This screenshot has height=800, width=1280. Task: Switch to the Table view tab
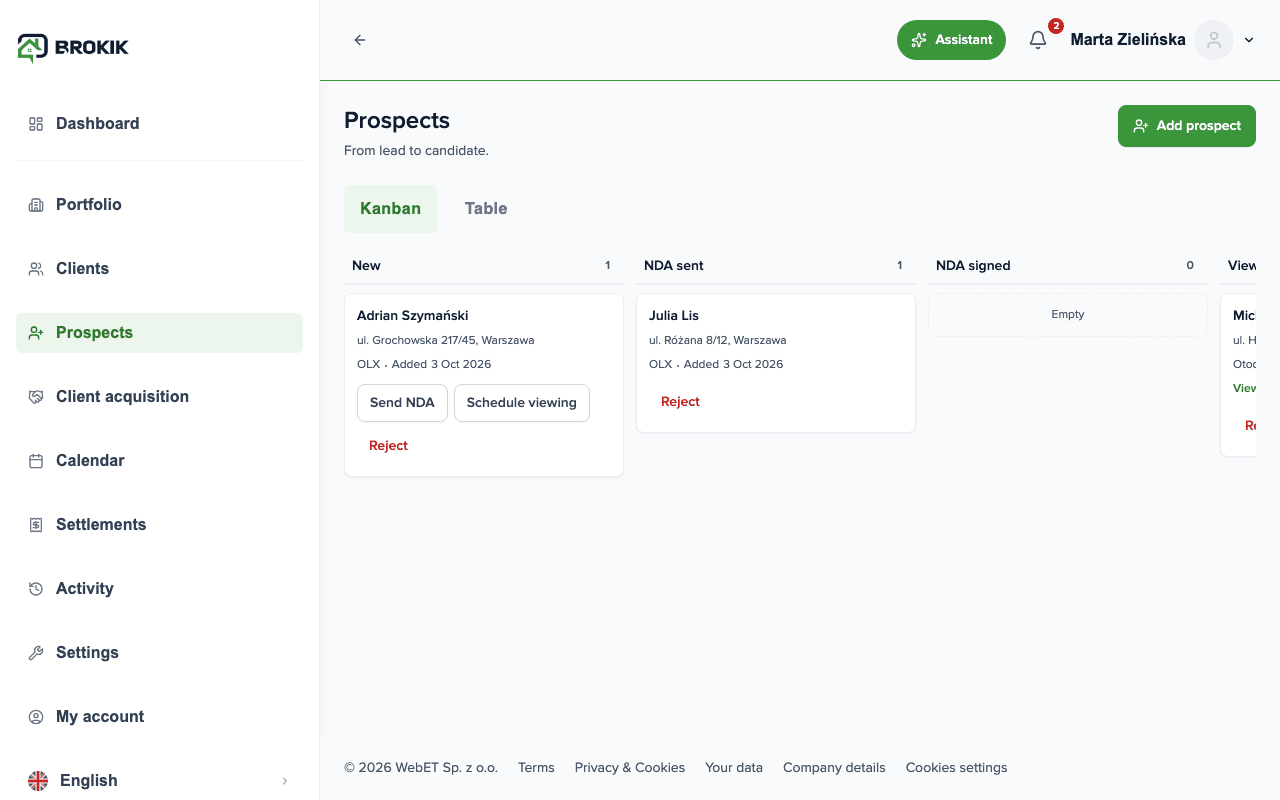point(486,209)
